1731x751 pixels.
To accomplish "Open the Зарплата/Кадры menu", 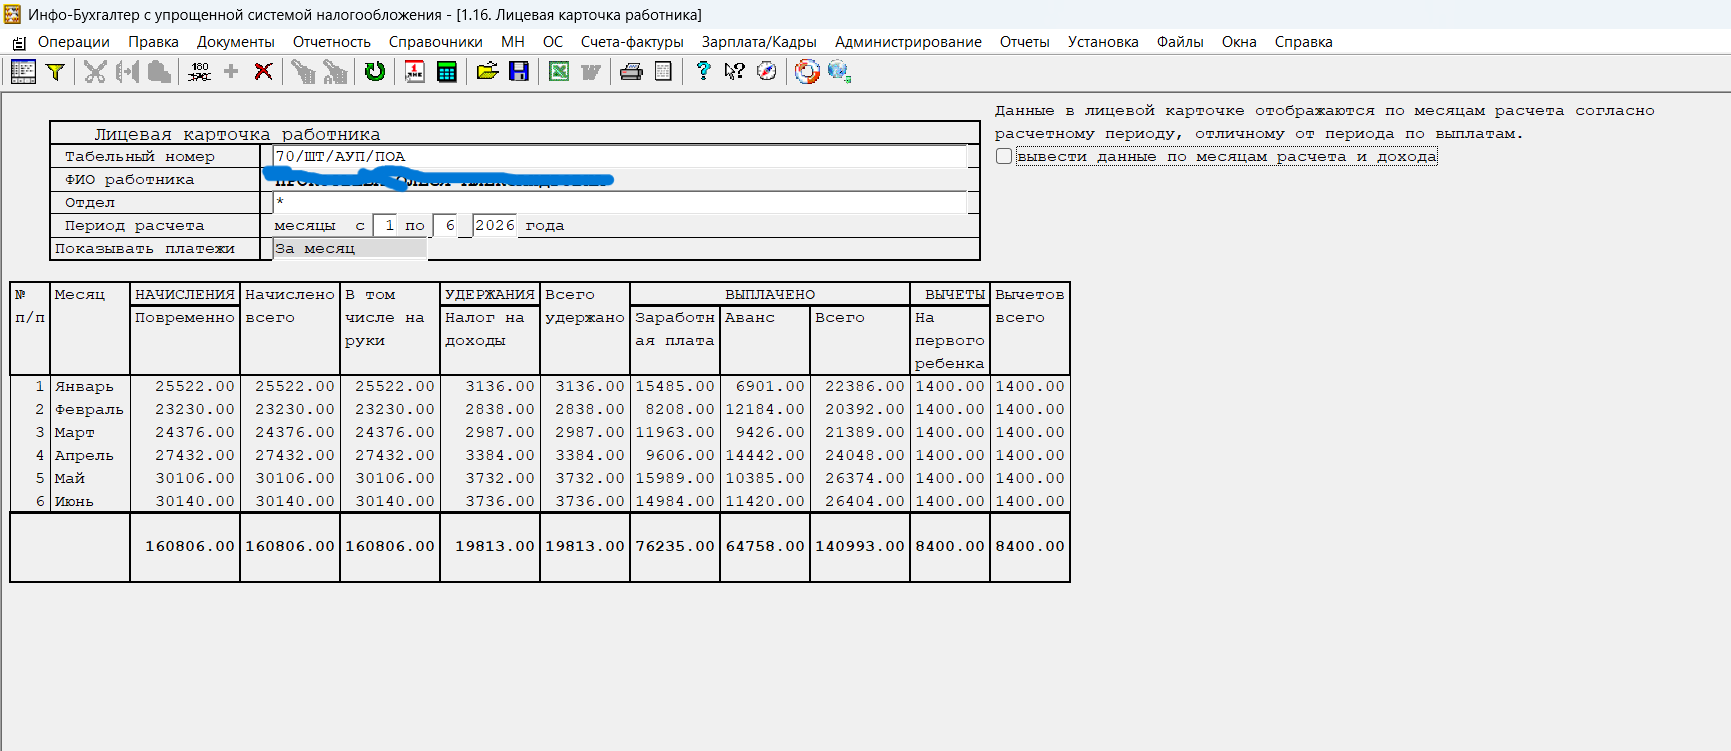I will pos(759,42).
